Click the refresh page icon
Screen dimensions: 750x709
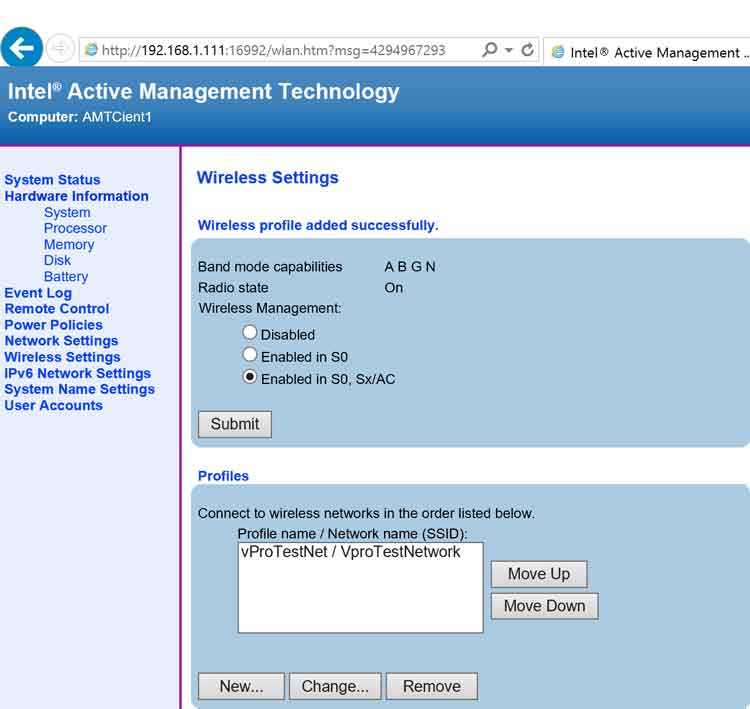[528, 50]
